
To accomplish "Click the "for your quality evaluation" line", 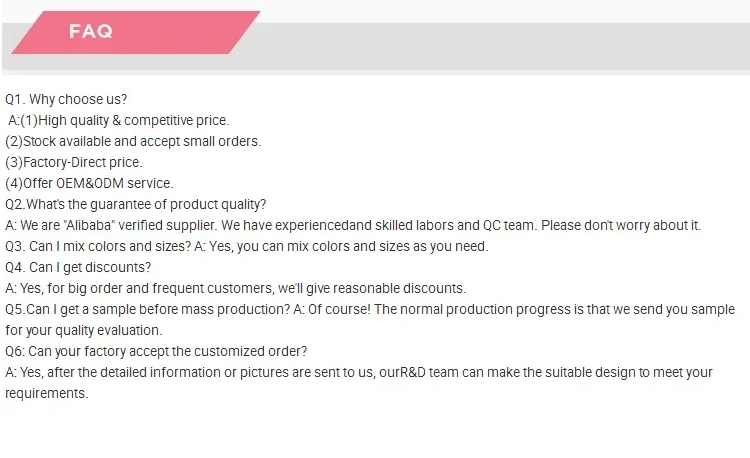I will click(83, 330).
